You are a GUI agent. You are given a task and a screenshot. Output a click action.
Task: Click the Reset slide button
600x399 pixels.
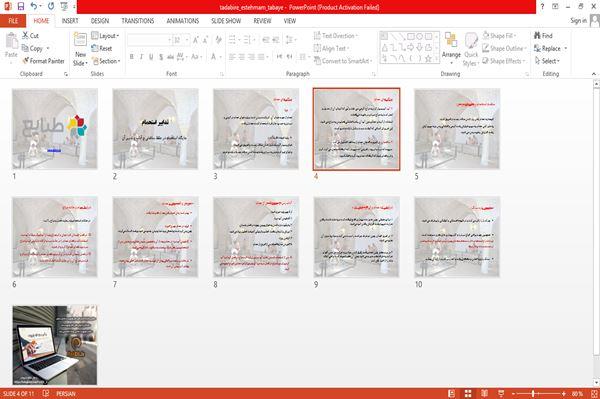pyautogui.click(x=102, y=48)
